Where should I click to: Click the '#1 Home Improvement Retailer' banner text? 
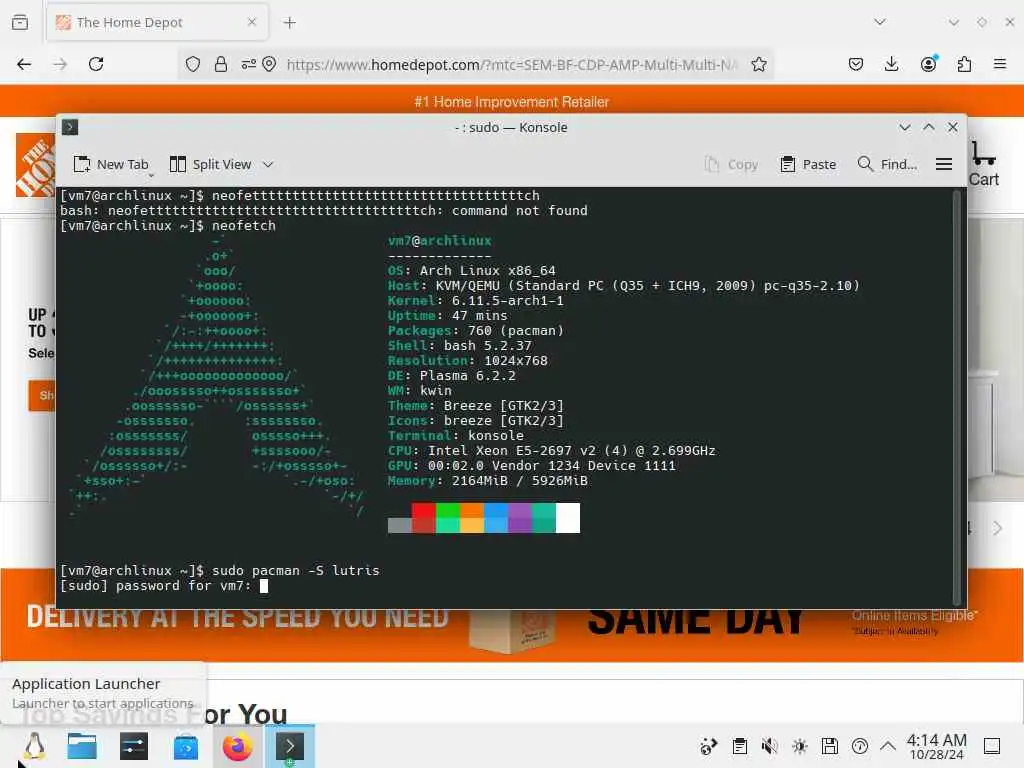click(x=511, y=102)
